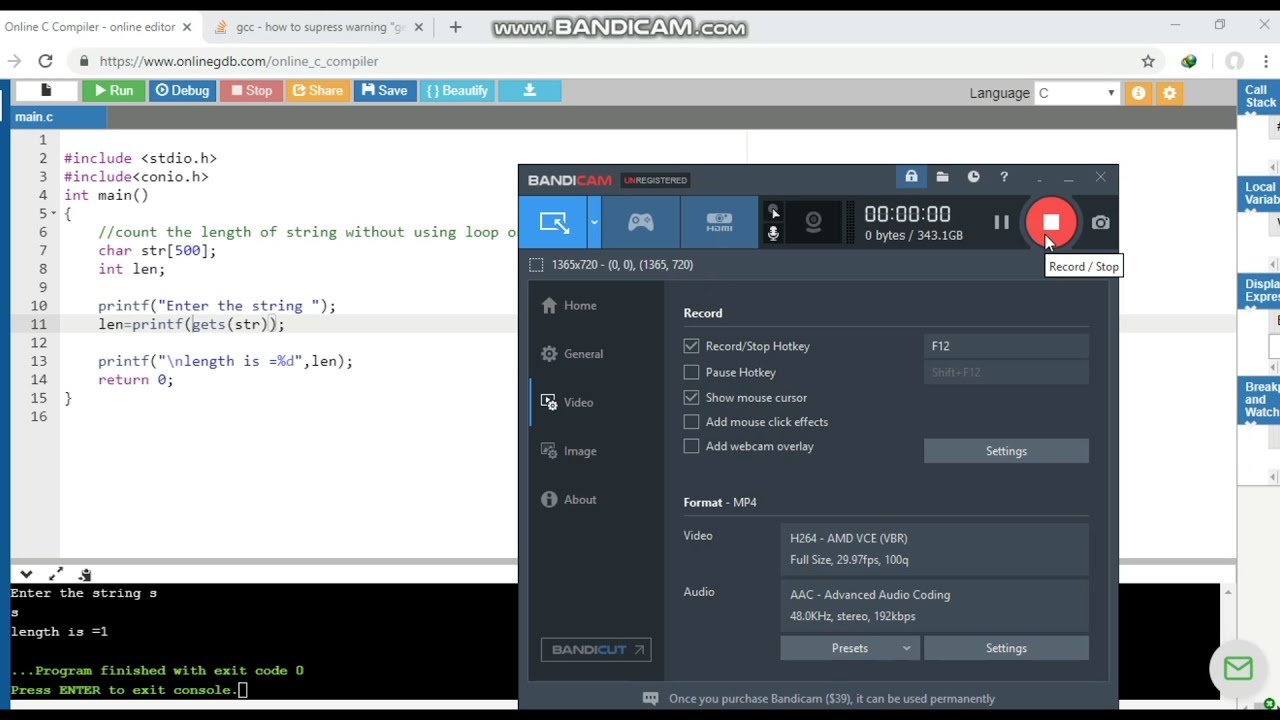Close the Online C Compiler browser tab
Screen dimensions: 1280x720
click(x=186, y=27)
